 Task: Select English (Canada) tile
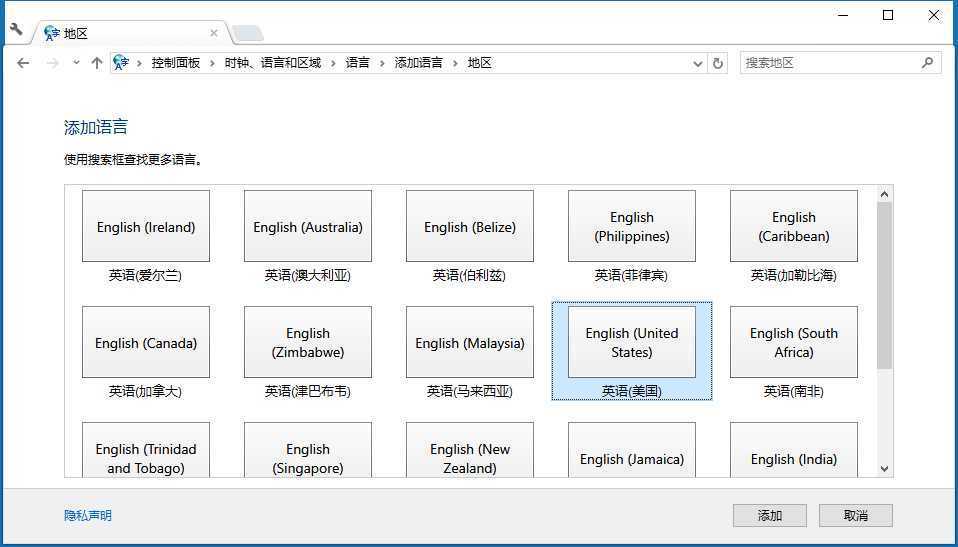[x=146, y=342]
